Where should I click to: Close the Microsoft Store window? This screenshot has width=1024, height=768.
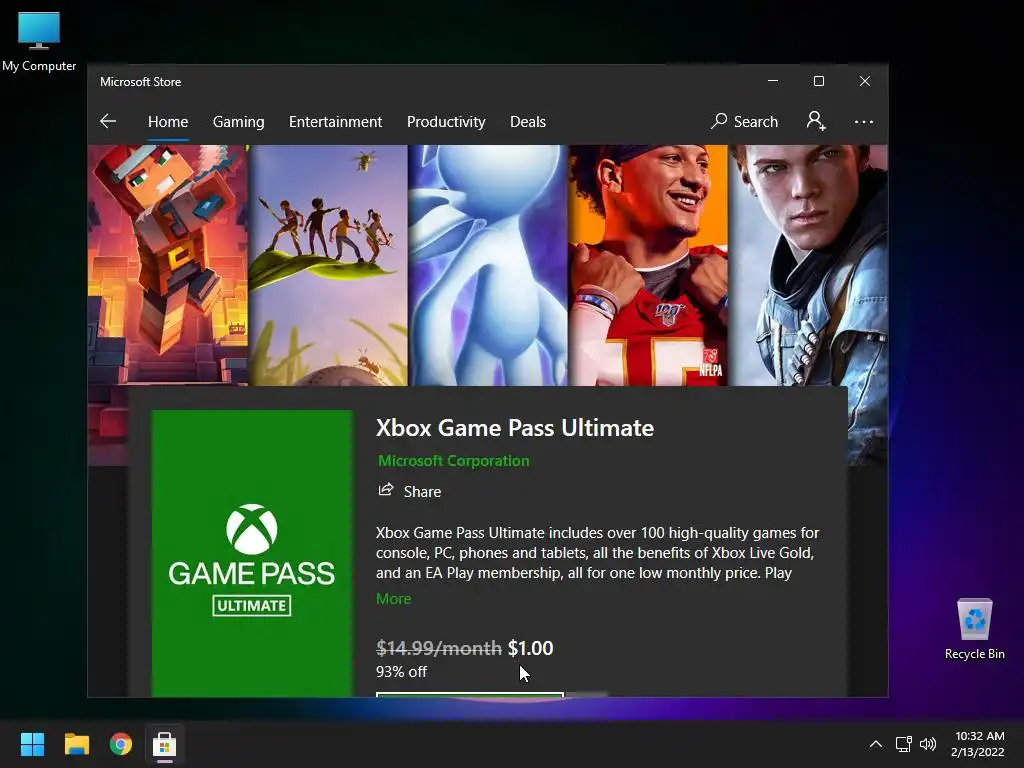pyautogui.click(x=865, y=81)
